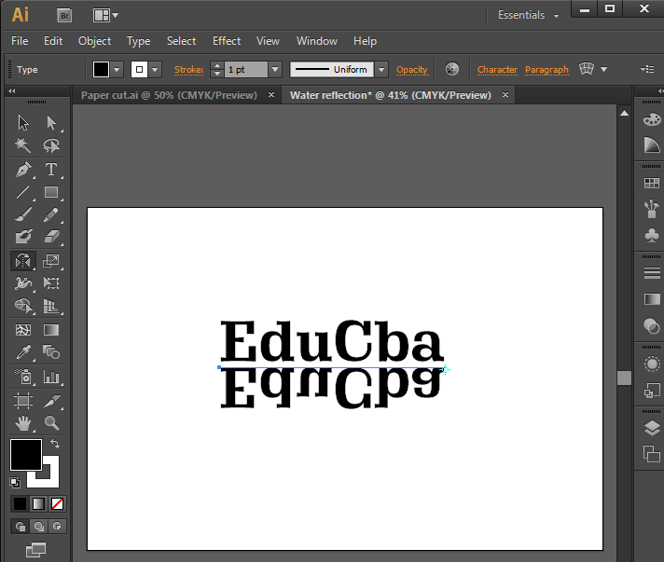Image resolution: width=667 pixels, height=562 pixels.
Task: Select the Gradient tool
Action: [x=51, y=330]
